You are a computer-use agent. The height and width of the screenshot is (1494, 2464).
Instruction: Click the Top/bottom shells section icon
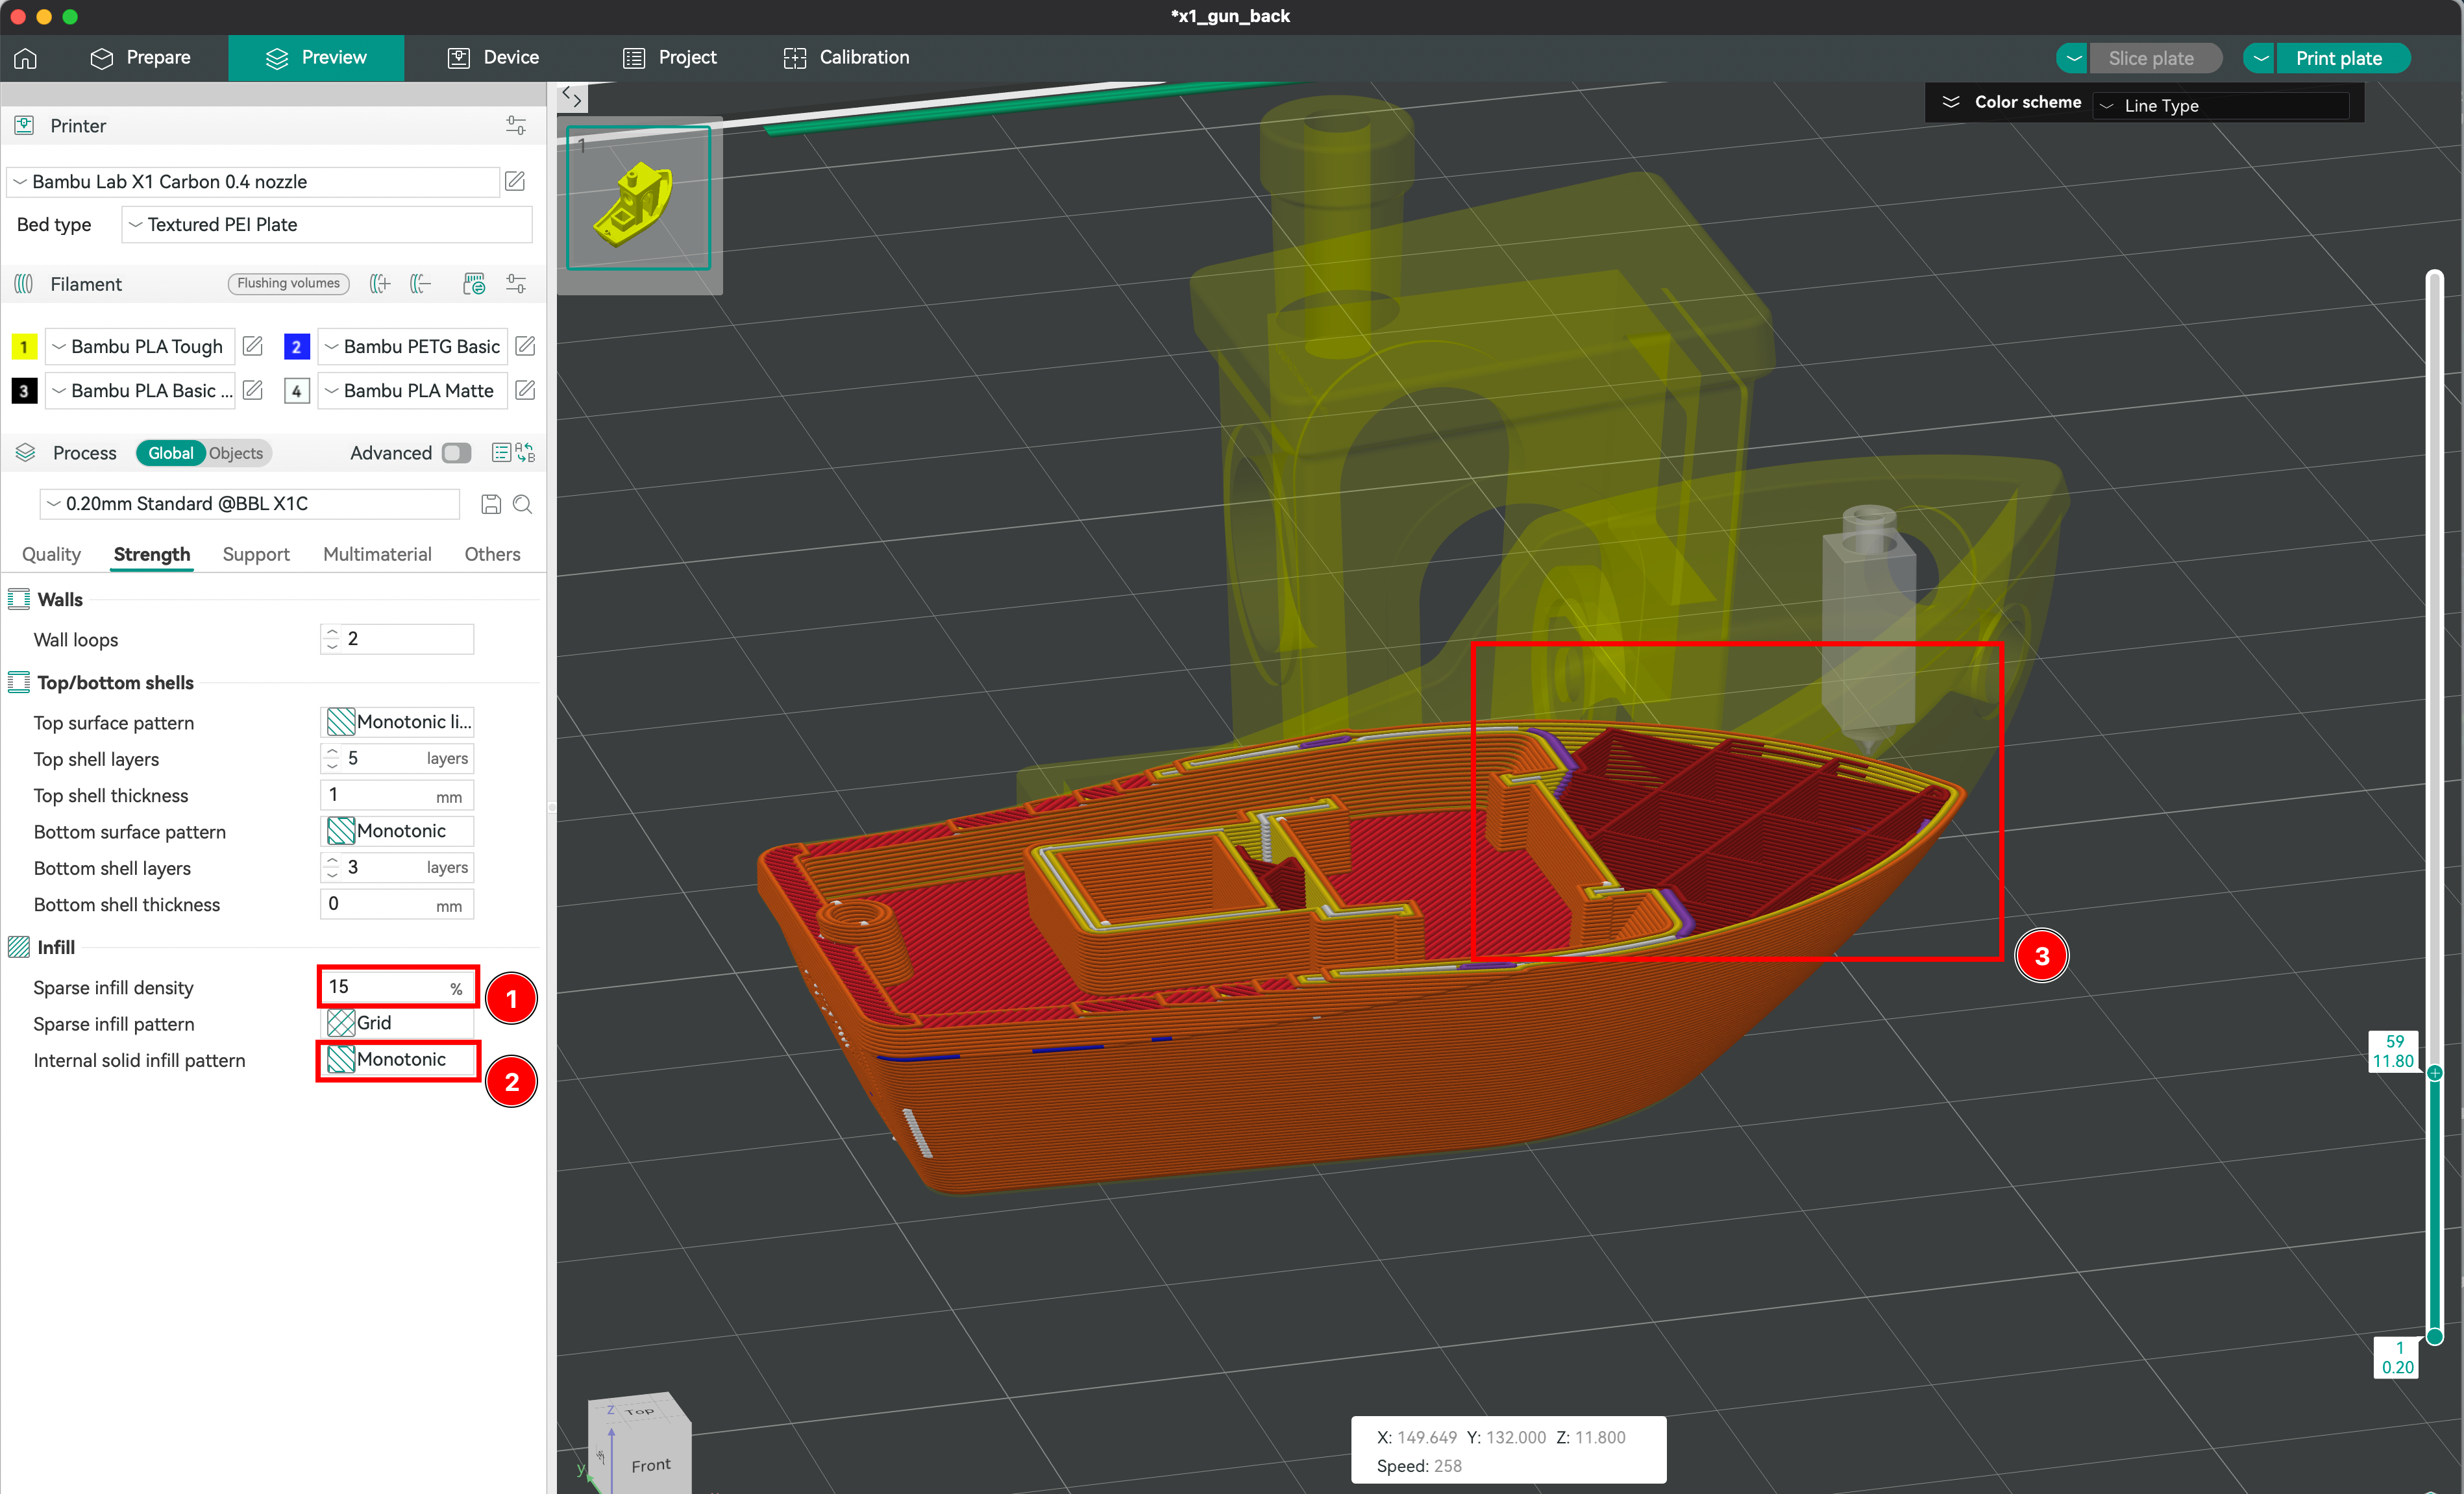coord(19,682)
